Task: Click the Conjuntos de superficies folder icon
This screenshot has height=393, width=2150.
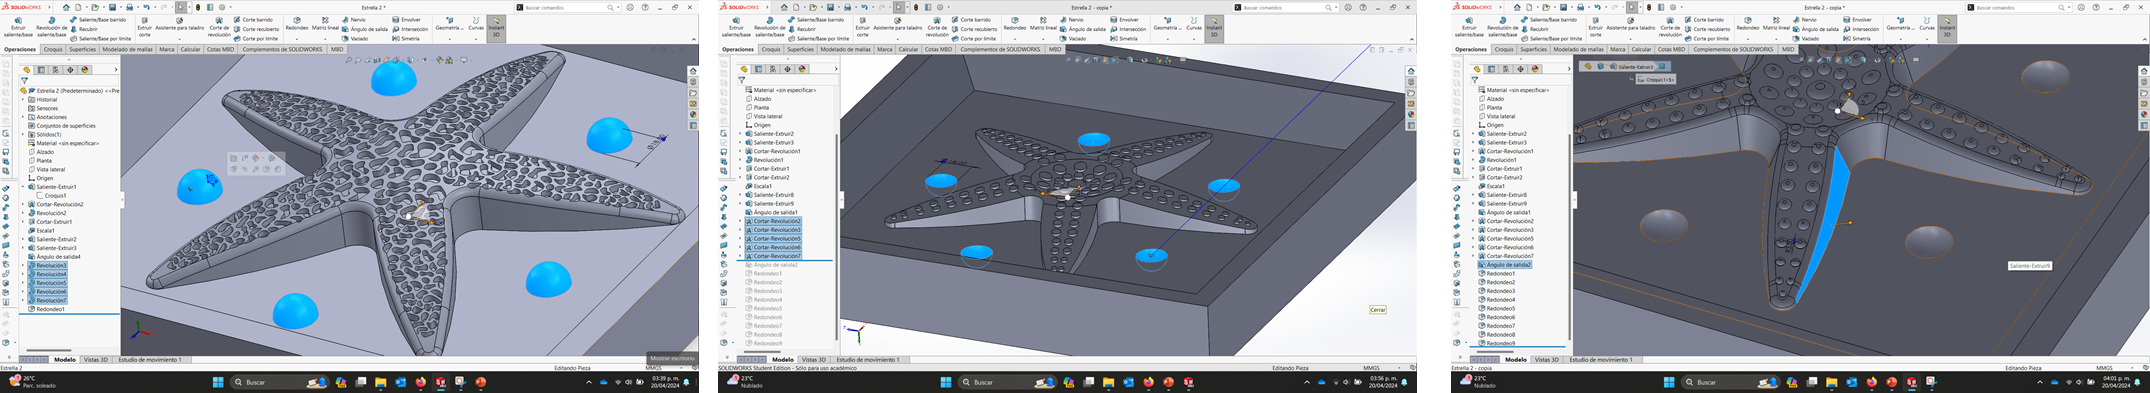Action: pos(32,126)
